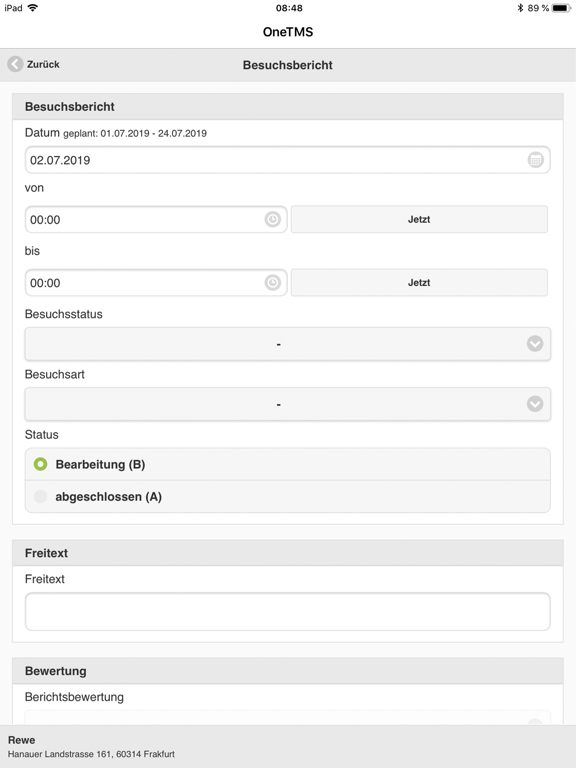
Task: Click the Besuchsart chevron arrow
Action: (x=535, y=404)
